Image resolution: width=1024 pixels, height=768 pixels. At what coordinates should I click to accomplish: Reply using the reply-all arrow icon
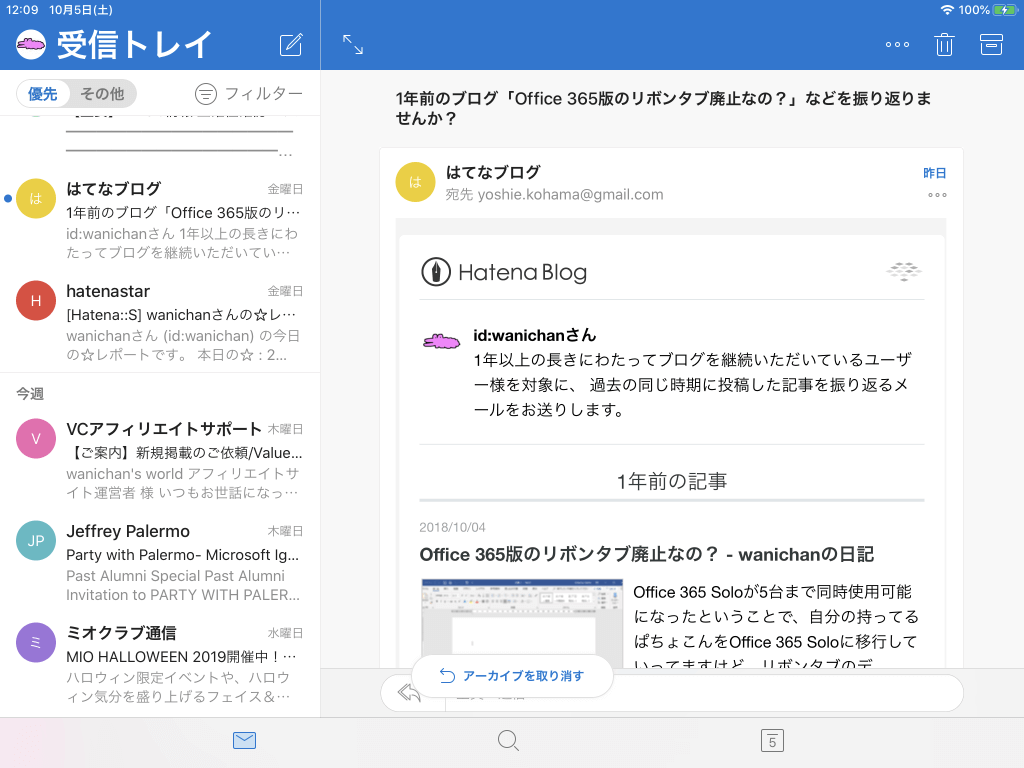[409, 692]
